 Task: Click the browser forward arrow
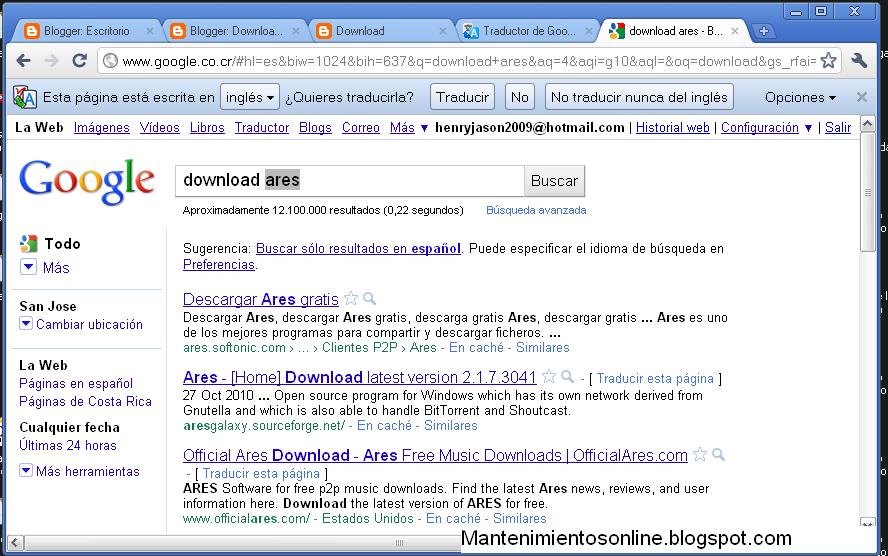pos(52,61)
